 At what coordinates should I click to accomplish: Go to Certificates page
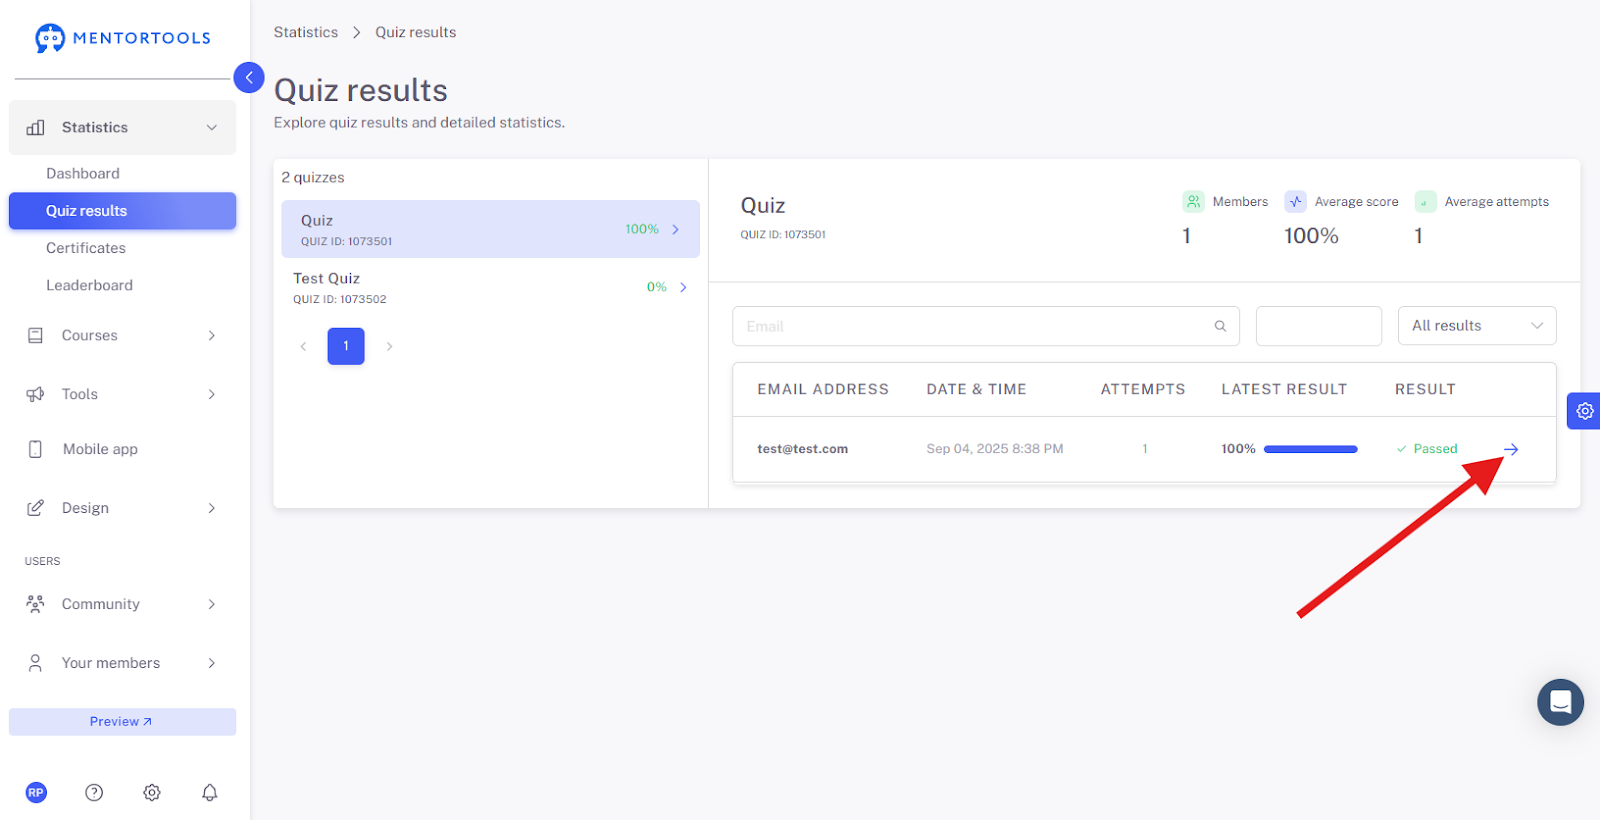pos(86,248)
